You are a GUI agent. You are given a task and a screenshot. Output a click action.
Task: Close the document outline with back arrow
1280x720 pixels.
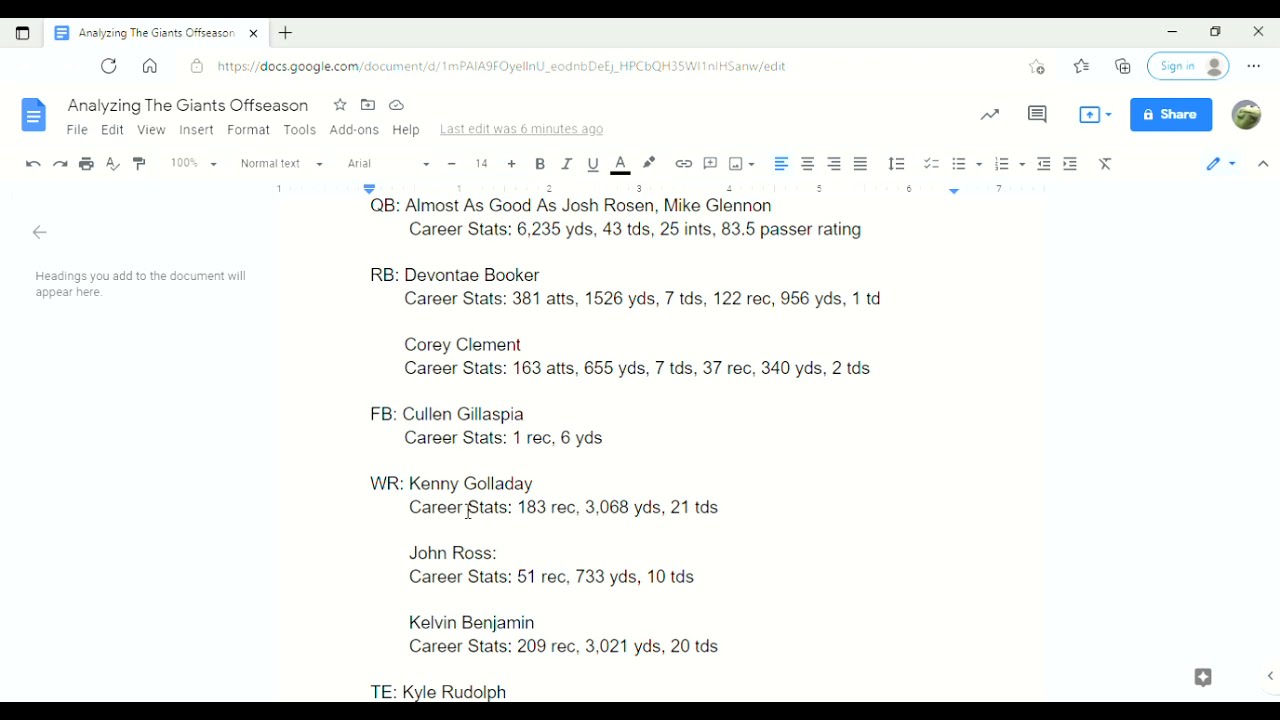coord(40,233)
